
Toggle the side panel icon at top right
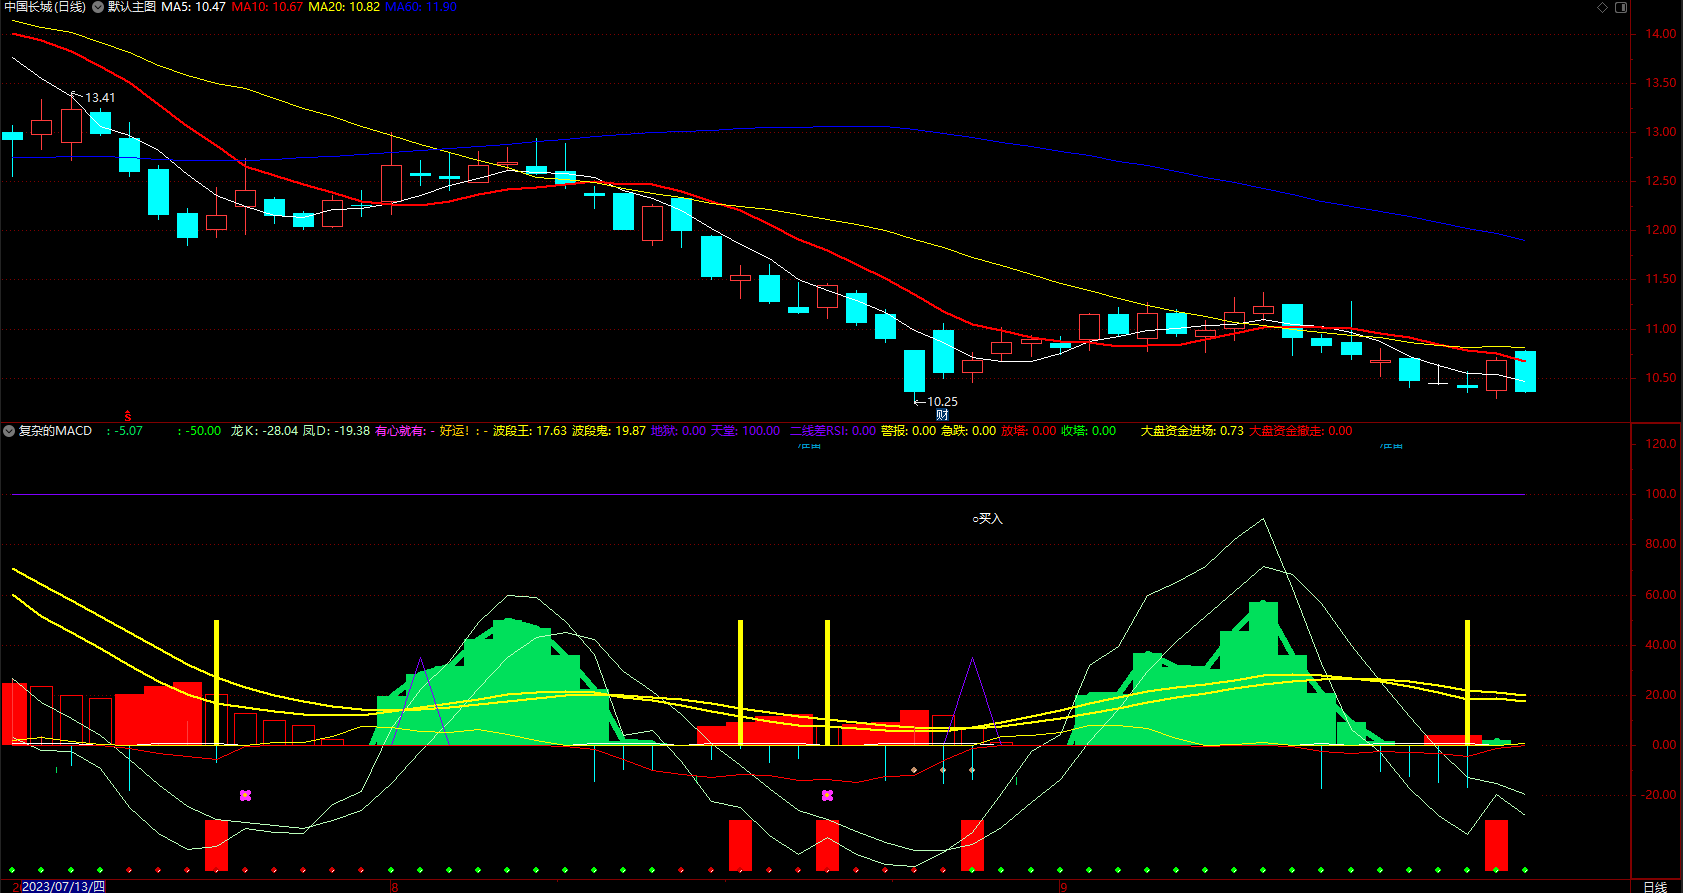(x=1621, y=7)
